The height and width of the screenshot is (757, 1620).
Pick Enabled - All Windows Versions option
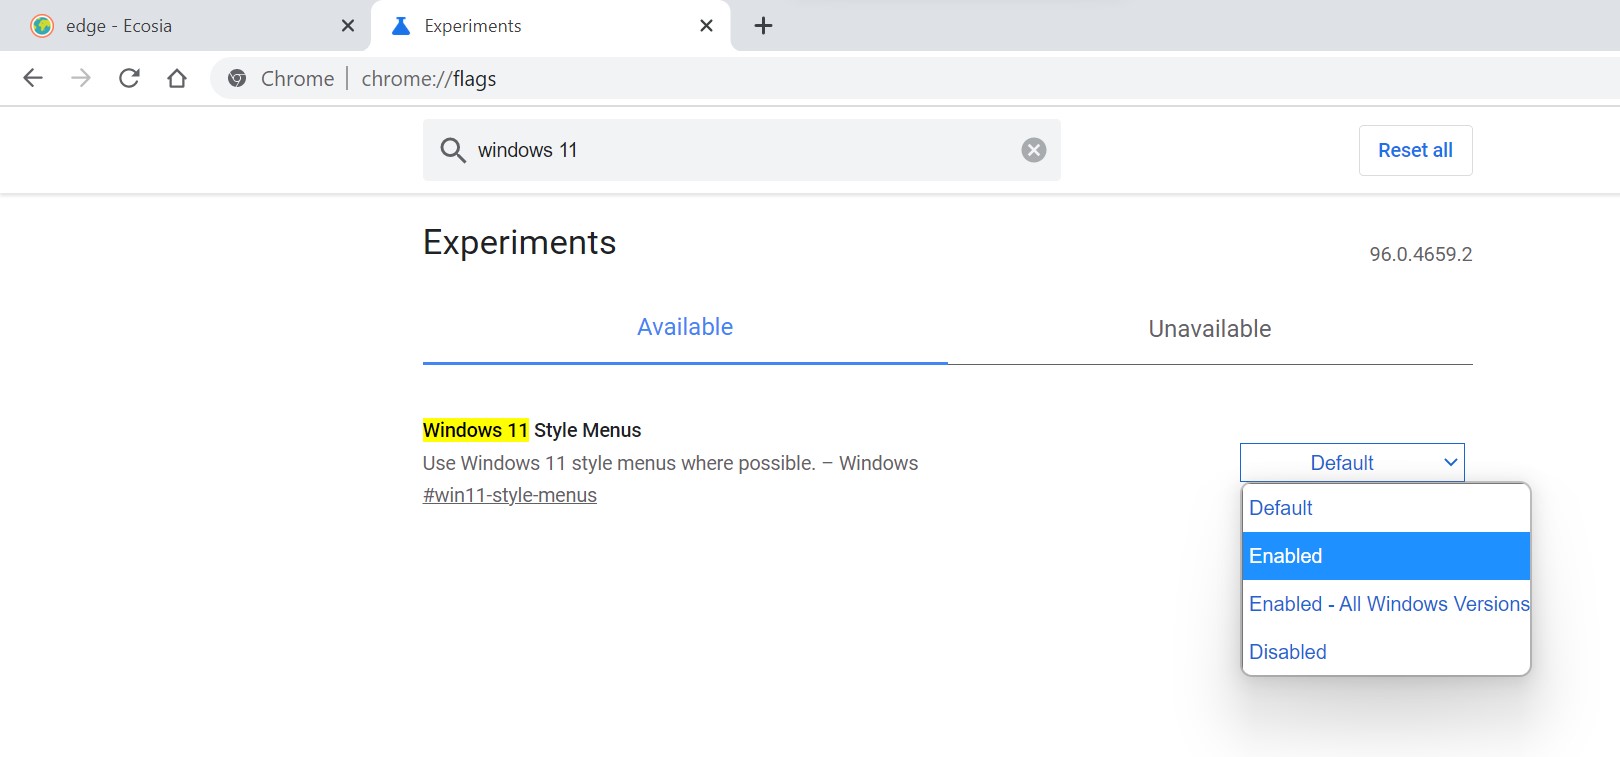(1386, 604)
